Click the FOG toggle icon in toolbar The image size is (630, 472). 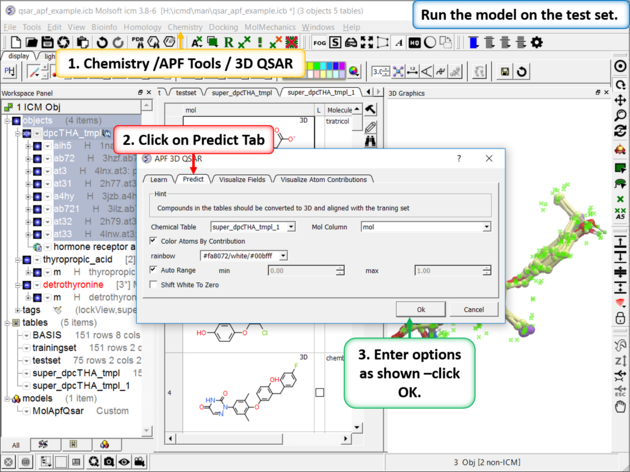point(319,43)
